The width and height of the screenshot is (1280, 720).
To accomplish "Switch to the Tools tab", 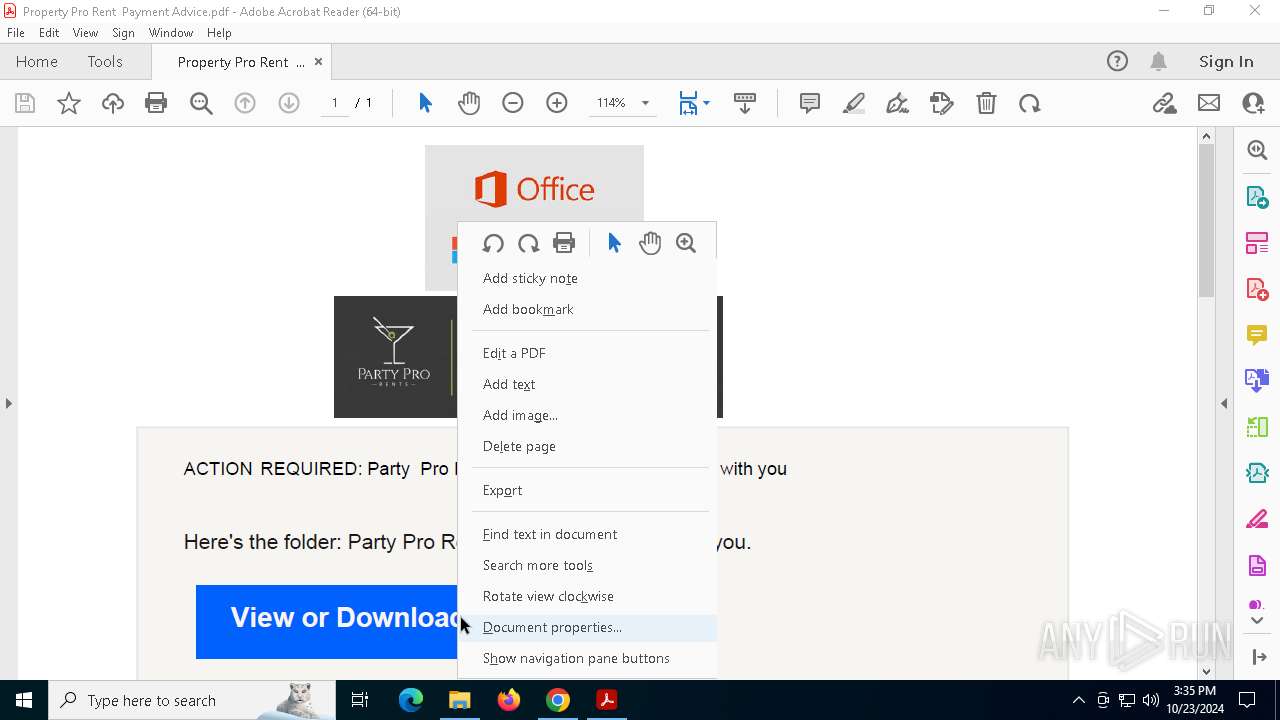I will (x=105, y=61).
